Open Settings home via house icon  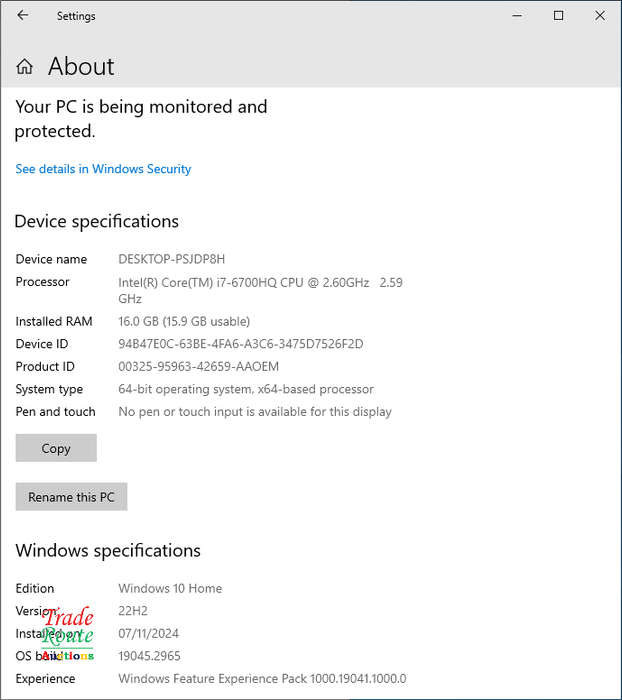coord(25,67)
